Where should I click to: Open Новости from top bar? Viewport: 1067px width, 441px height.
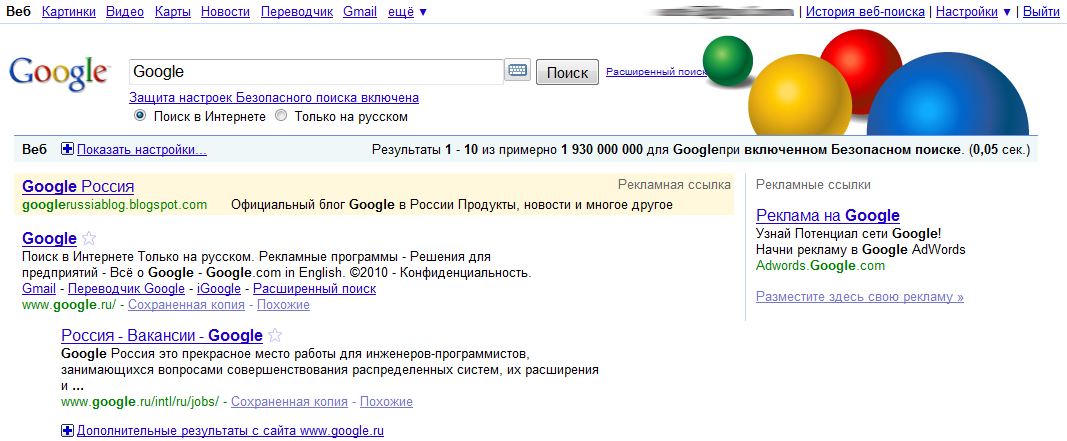225,12
